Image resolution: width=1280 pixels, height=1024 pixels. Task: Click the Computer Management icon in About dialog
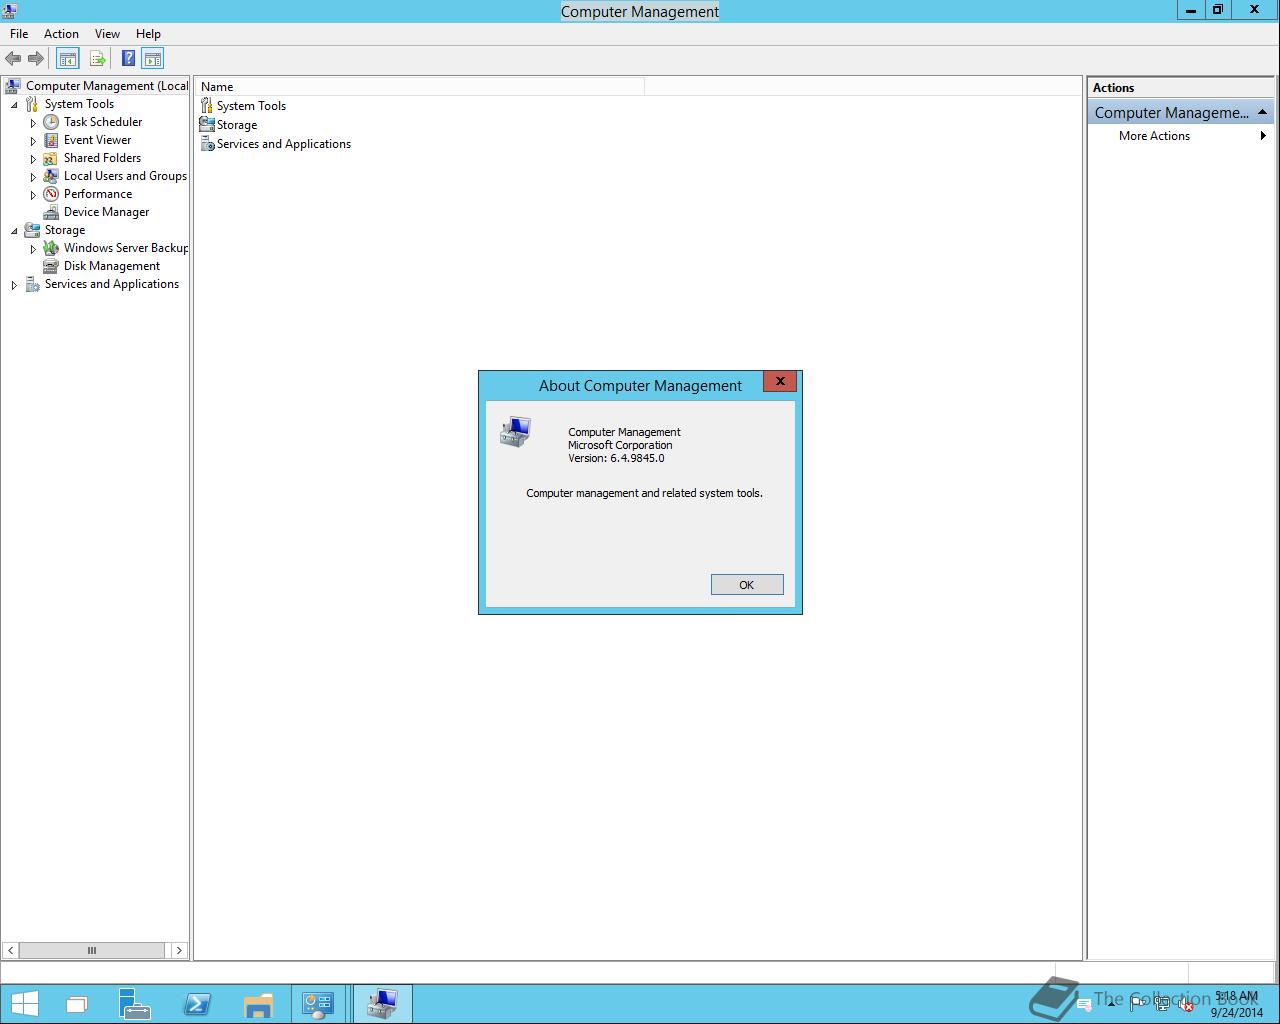coord(516,432)
